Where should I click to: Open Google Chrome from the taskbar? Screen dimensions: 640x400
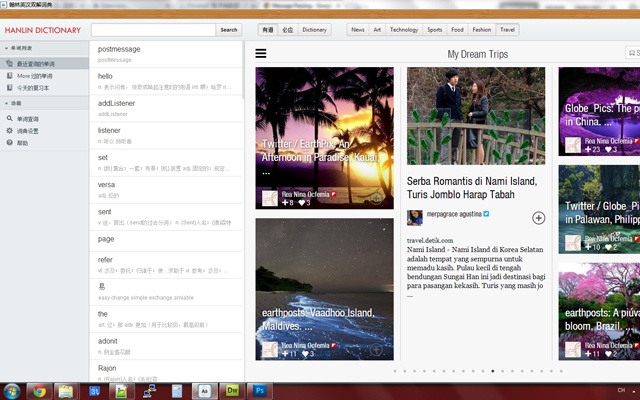point(40,391)
